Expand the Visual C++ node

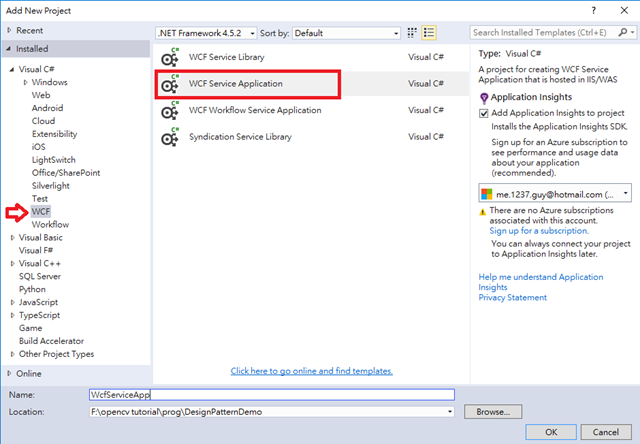point(12,264)
